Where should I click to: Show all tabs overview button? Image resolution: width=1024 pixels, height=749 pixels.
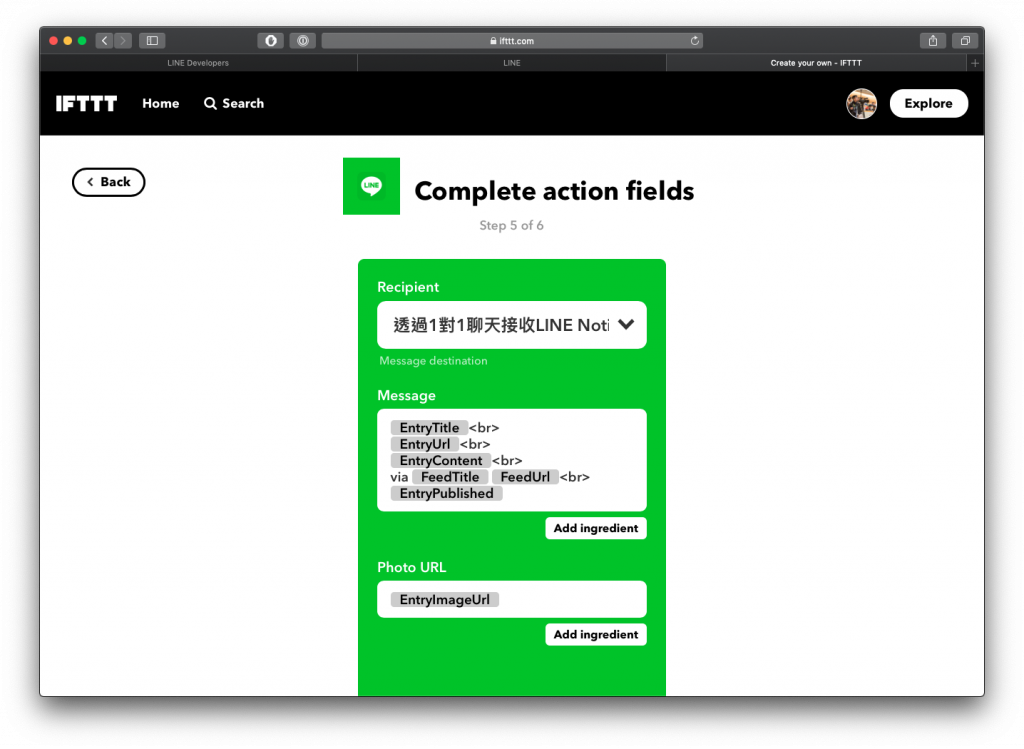pyautogui.click(x=965, y=40)
